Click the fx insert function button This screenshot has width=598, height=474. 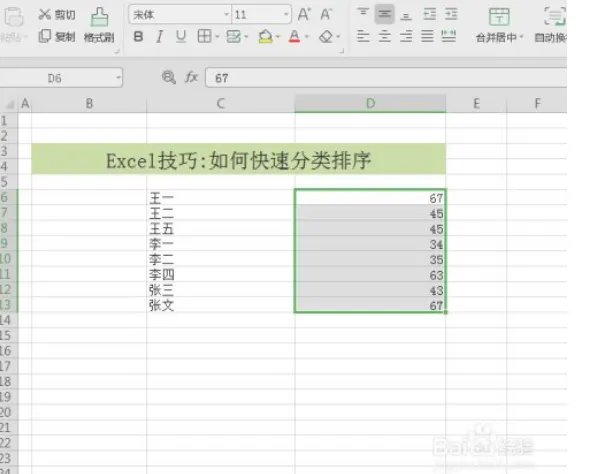191,77
